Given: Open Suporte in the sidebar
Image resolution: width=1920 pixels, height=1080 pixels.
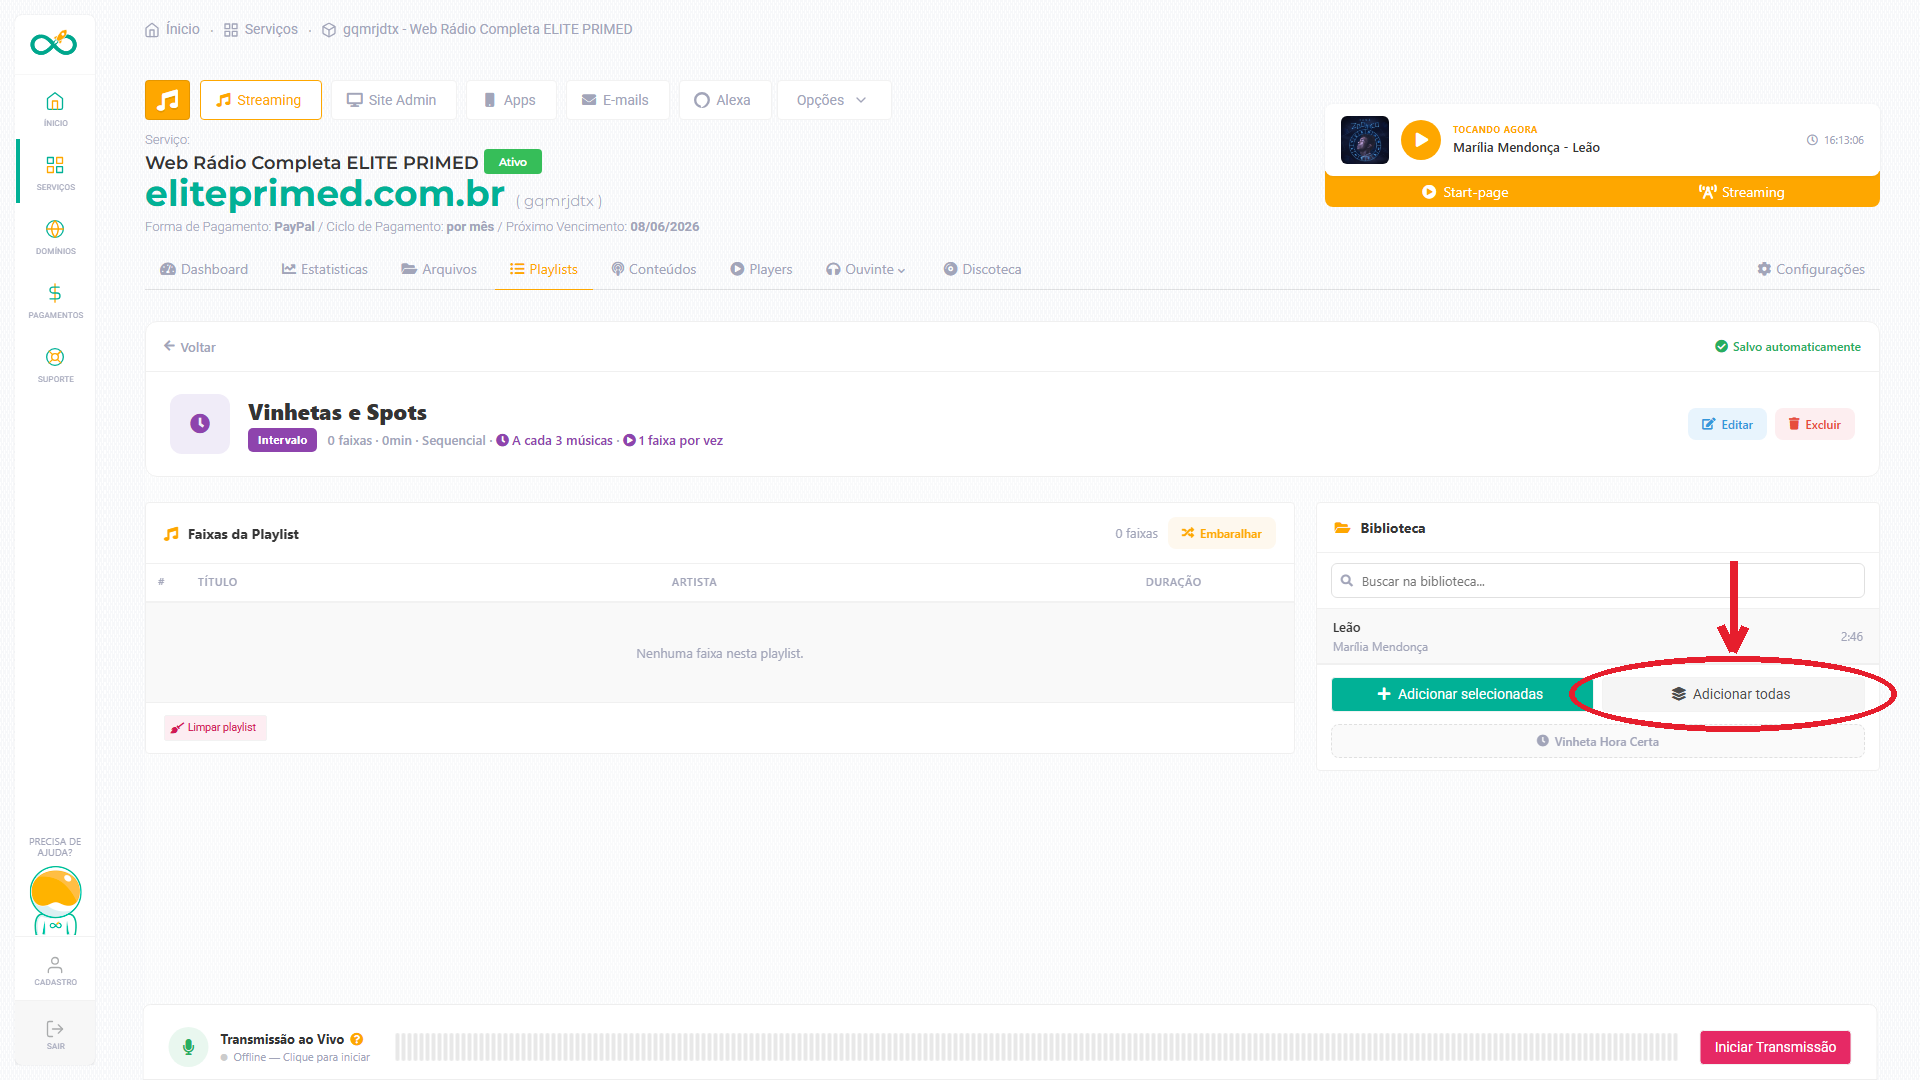Looking at the screenshot, I should pyautogui.click(x=55, y=364).
